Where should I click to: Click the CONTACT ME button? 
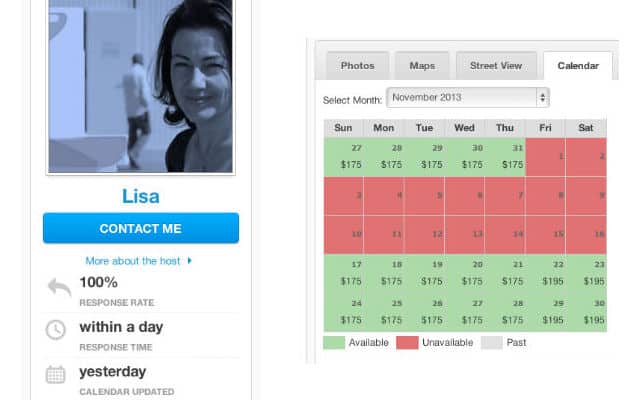141,228
